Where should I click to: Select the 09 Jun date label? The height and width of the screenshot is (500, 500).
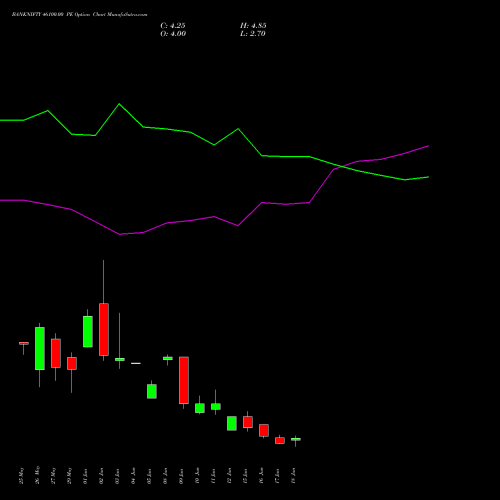(182, 476)
